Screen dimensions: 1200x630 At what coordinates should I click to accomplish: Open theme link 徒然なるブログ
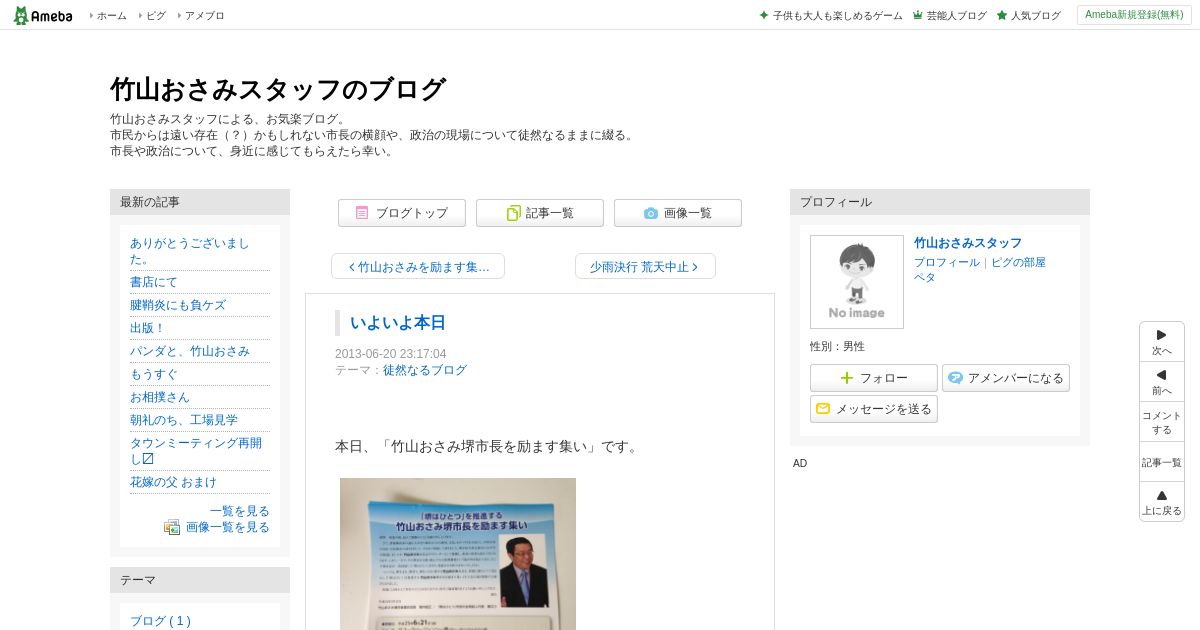[425, 370]
